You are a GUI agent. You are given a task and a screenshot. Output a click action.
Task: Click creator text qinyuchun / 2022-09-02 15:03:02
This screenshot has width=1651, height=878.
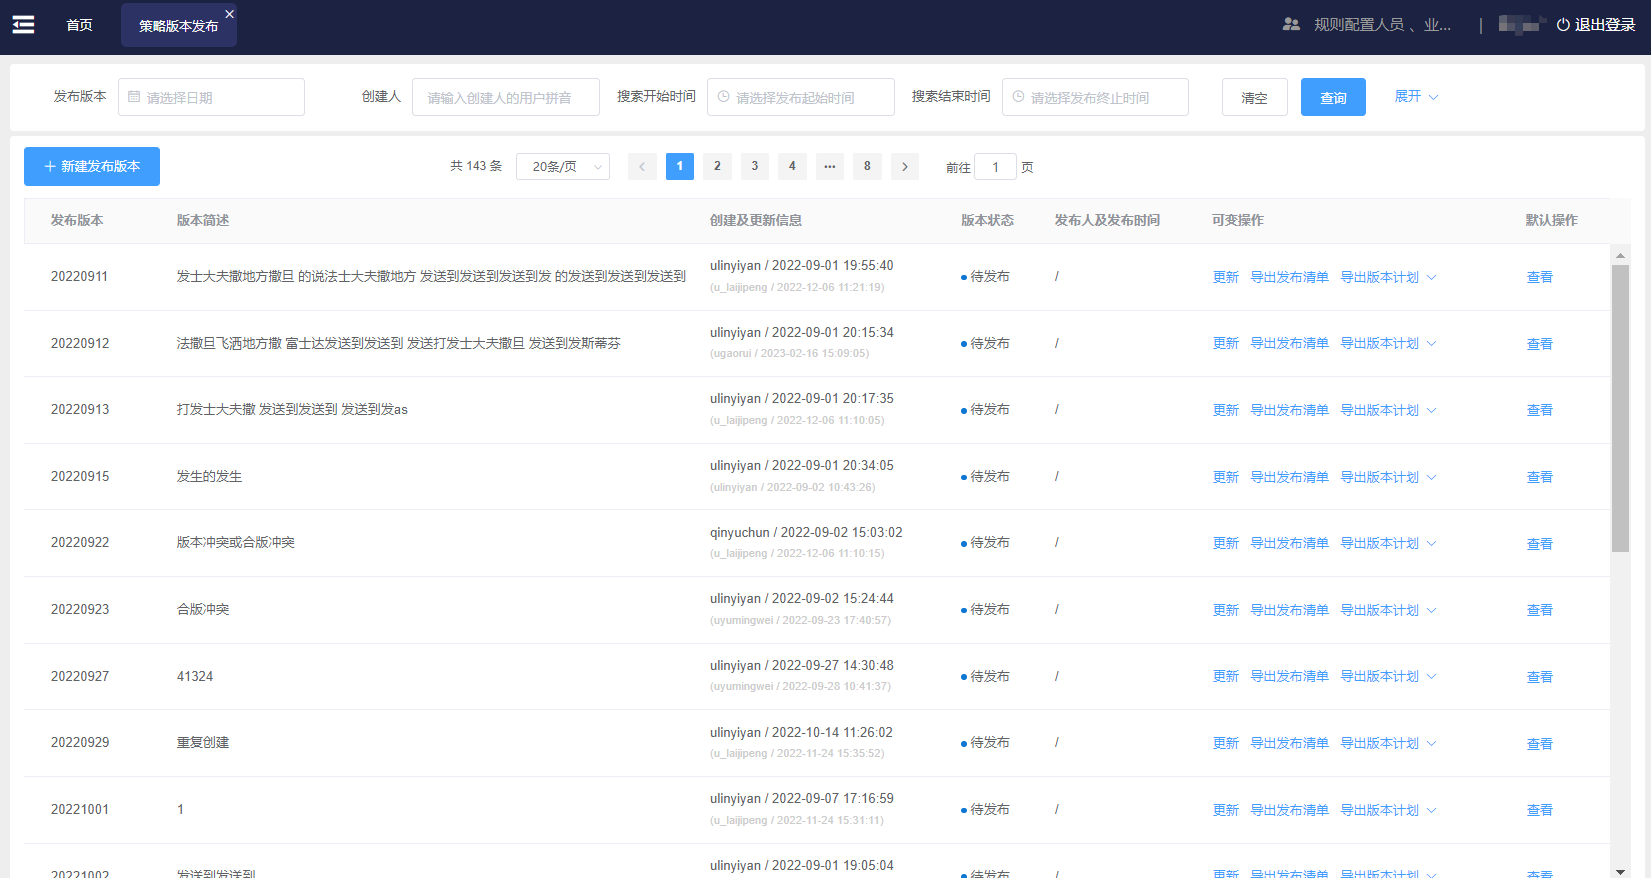806,532
